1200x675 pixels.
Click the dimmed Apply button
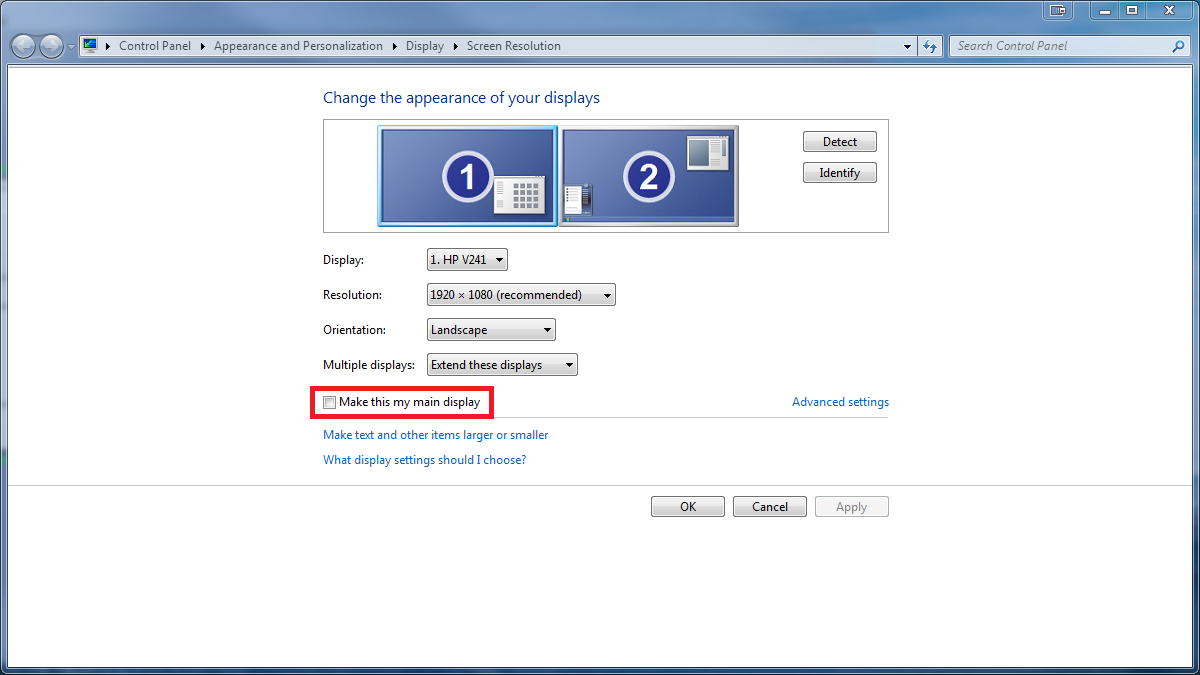point(852,507)
